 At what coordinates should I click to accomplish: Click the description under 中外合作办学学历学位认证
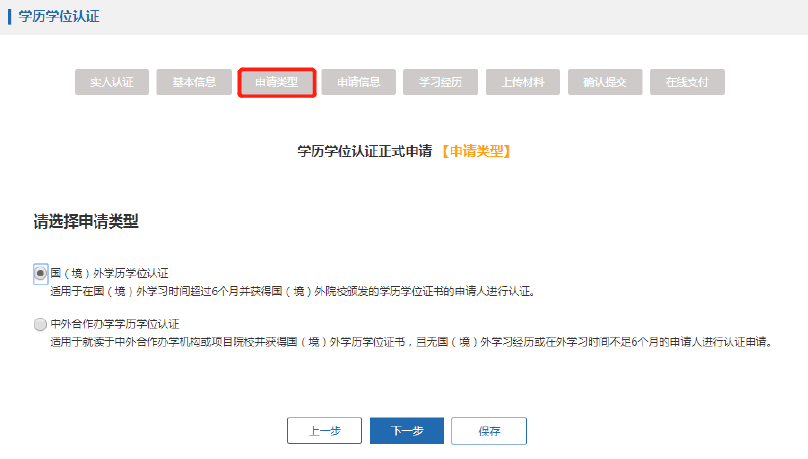click(x=410, y=342)
